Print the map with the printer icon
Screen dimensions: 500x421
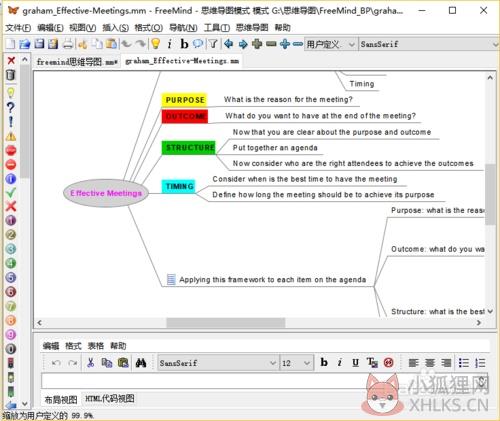pyautogui.click(x=68, y=44)
